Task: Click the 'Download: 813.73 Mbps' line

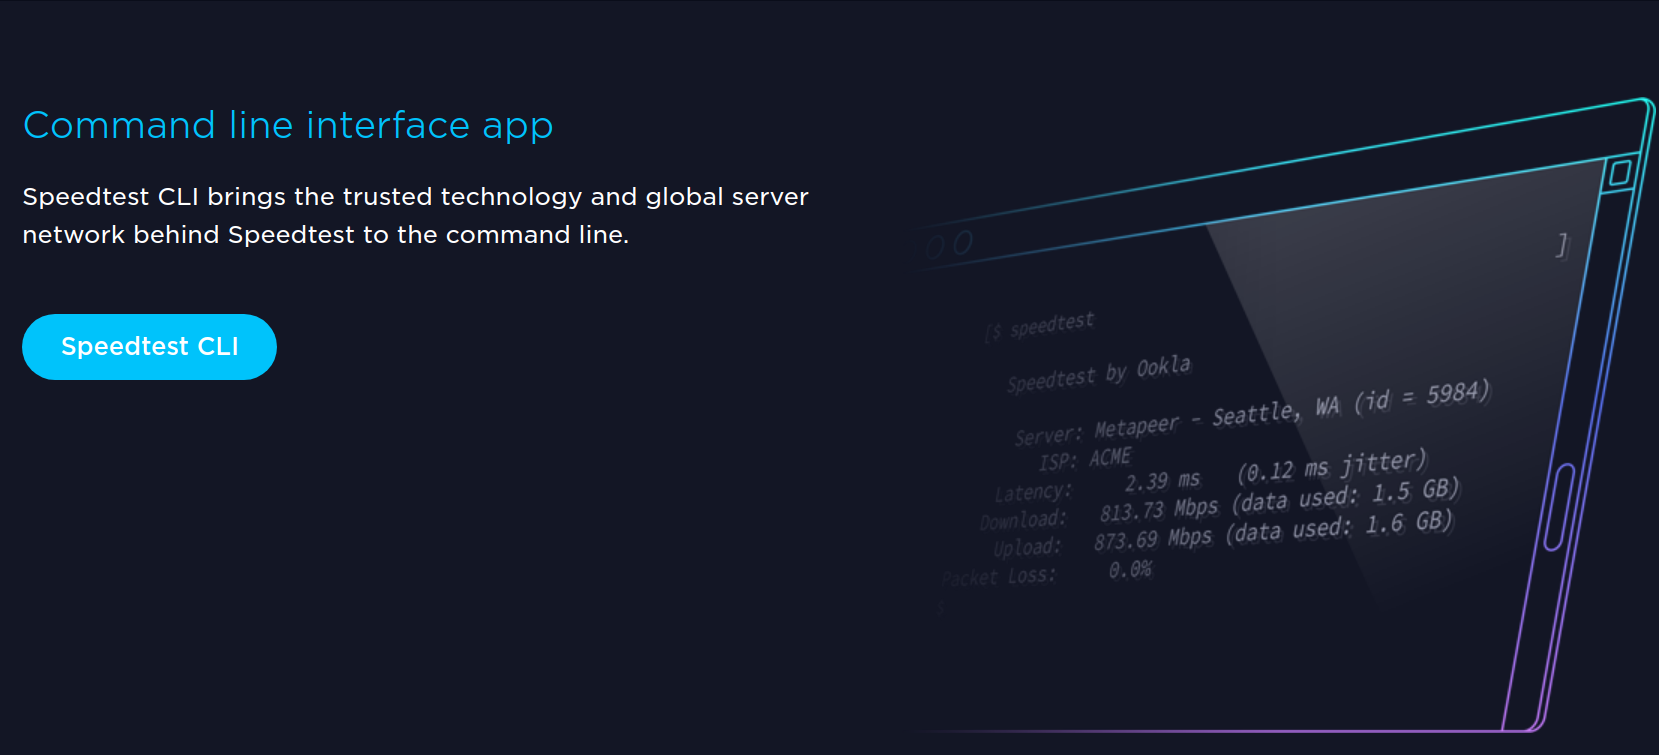Action: click(x=1220, y=504)
